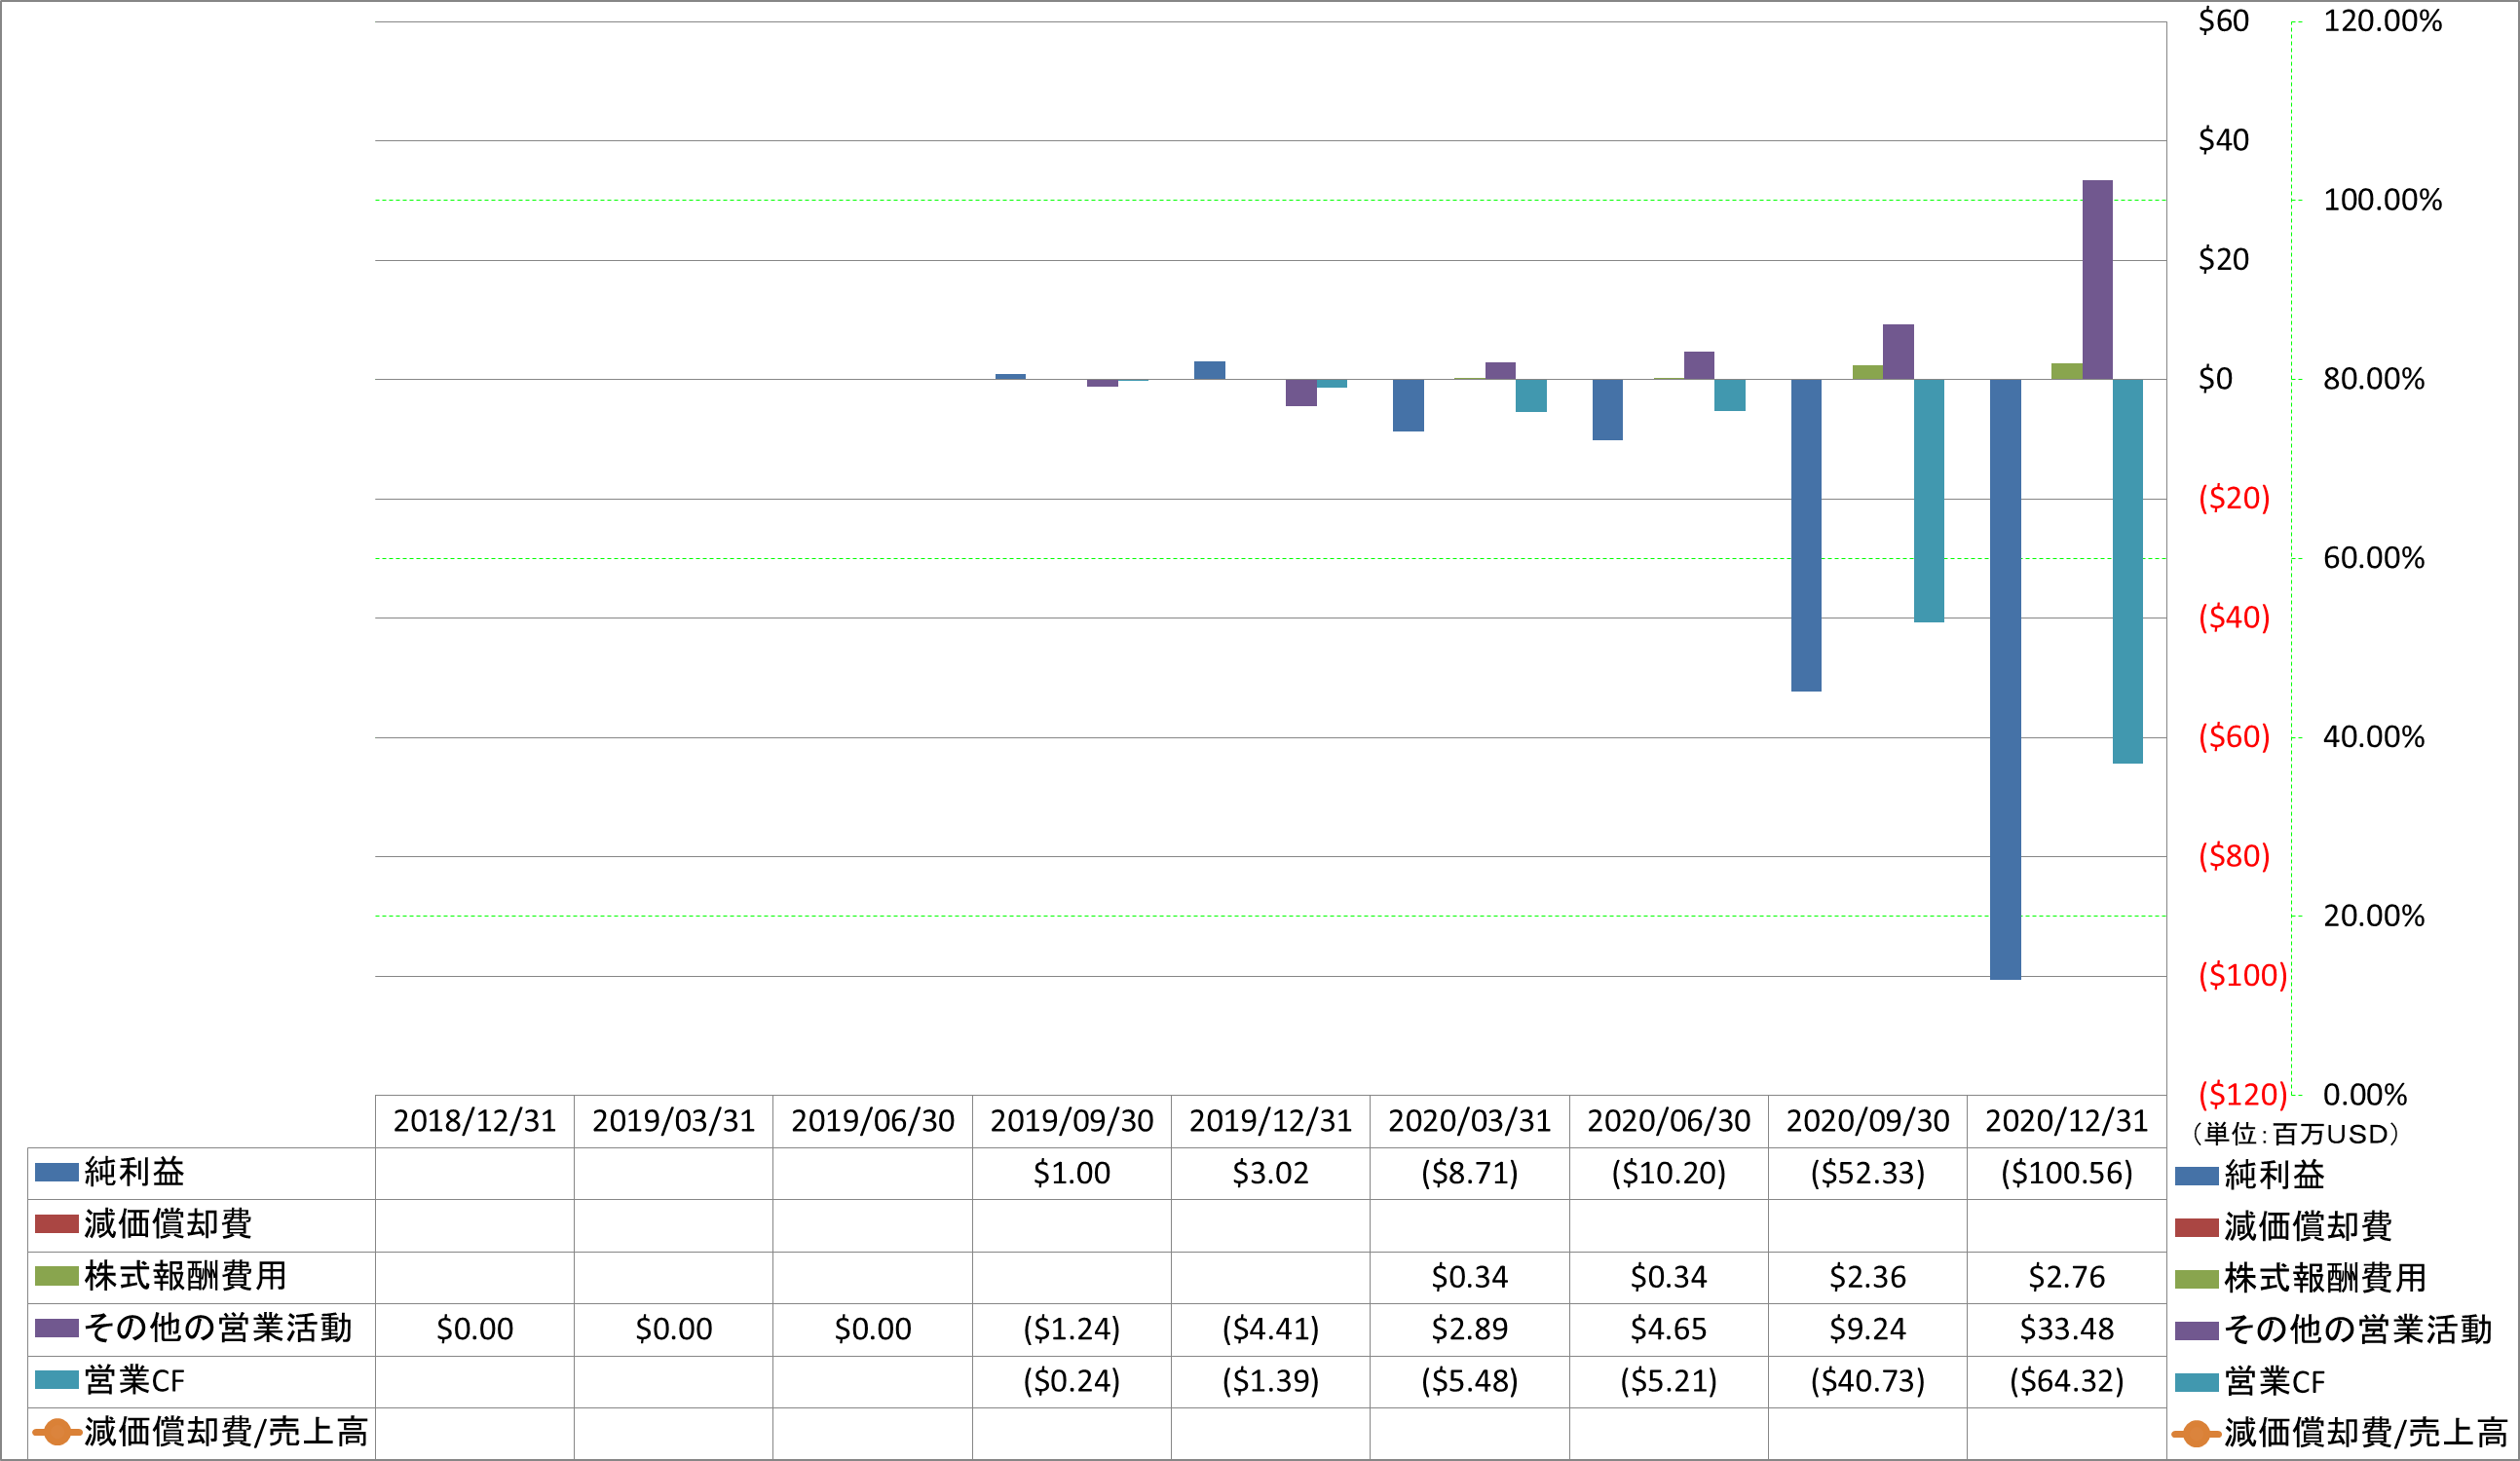Click the その他の営業活動 value $2.89

click(1469, 1329)
